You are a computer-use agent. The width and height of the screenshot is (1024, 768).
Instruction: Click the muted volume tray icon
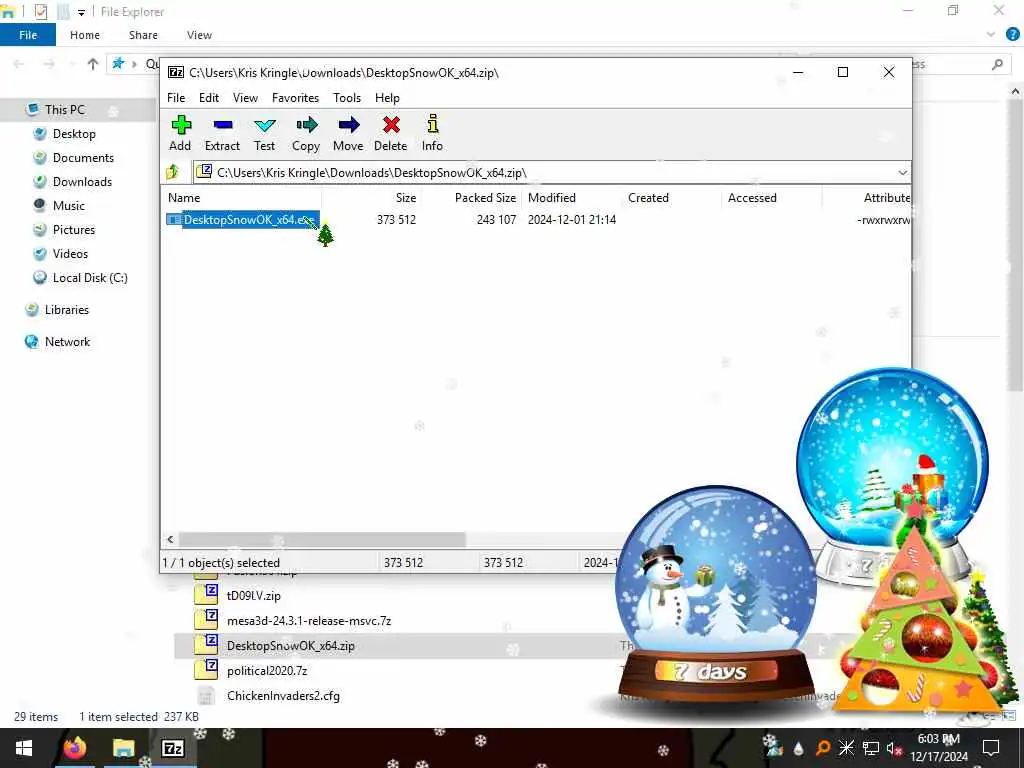[x=893, y=748]
